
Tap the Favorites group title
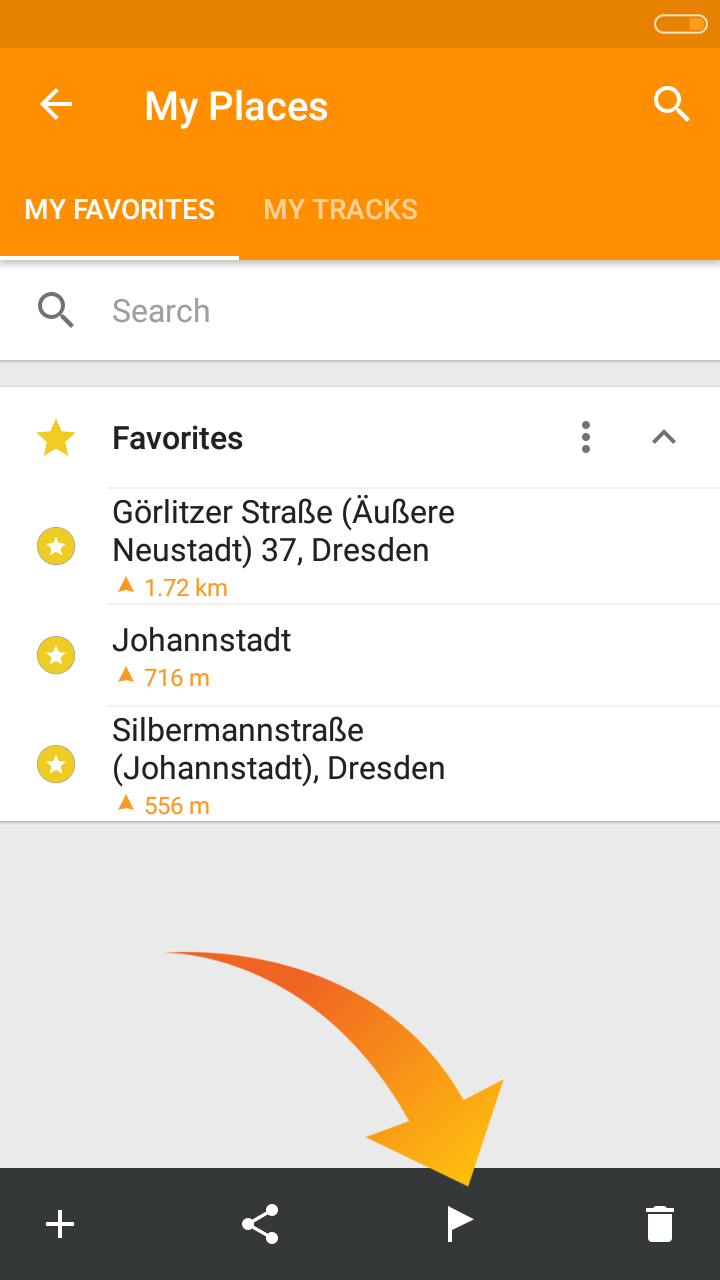point(178,438)
